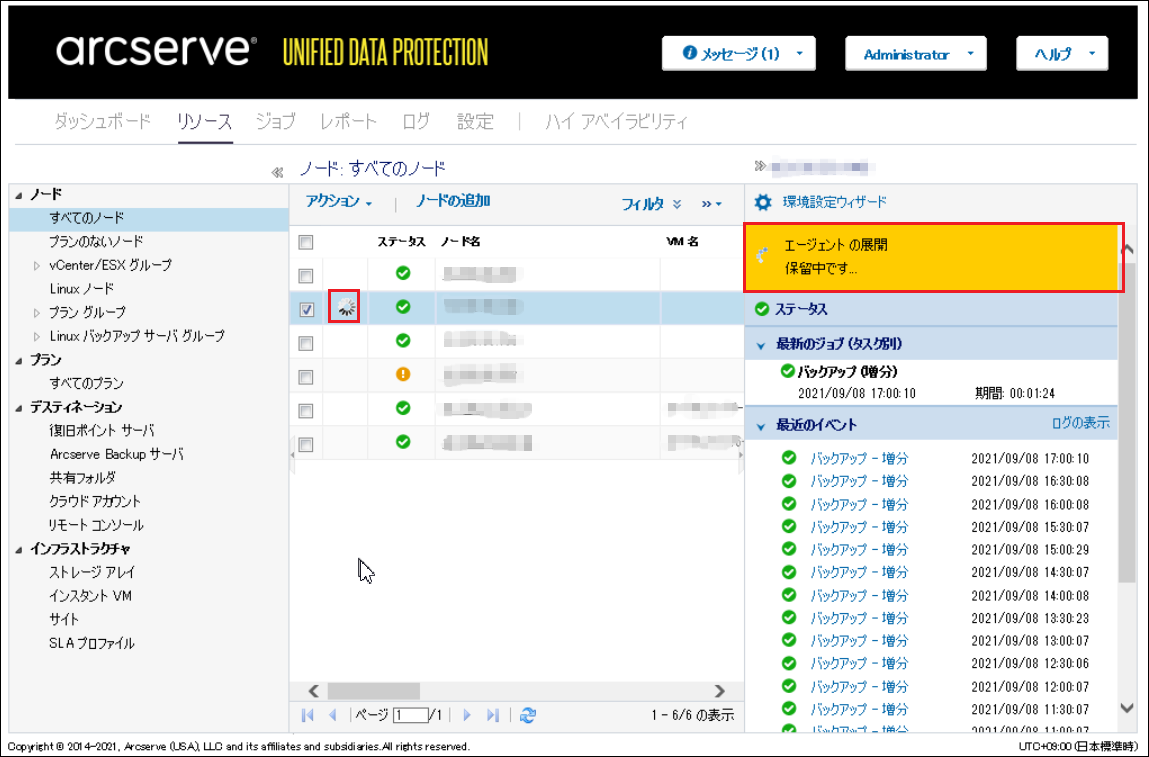Switch to the ジョブ tab
Viewport: 1149px width, 757px height.
tap(276, 121)
